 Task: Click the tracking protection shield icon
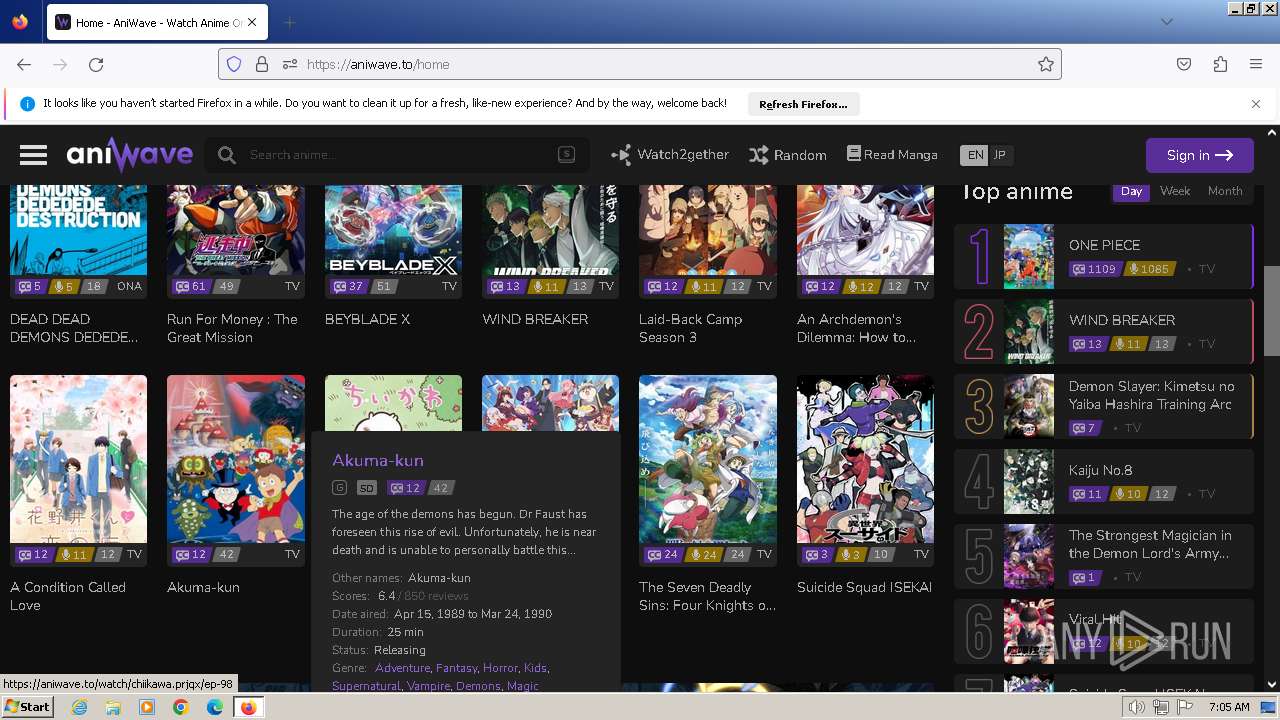click(234, 64)
